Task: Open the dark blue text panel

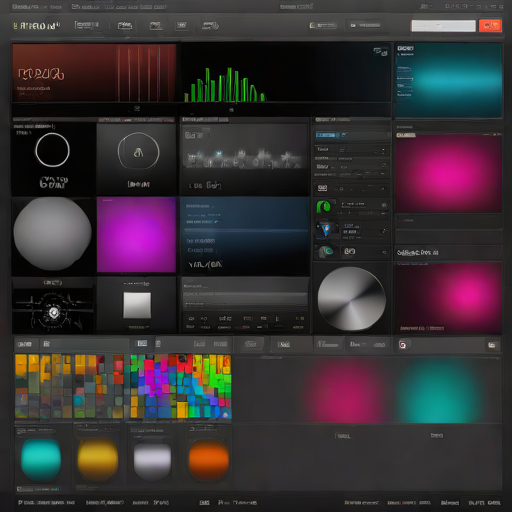Action: tap(245, 236)
